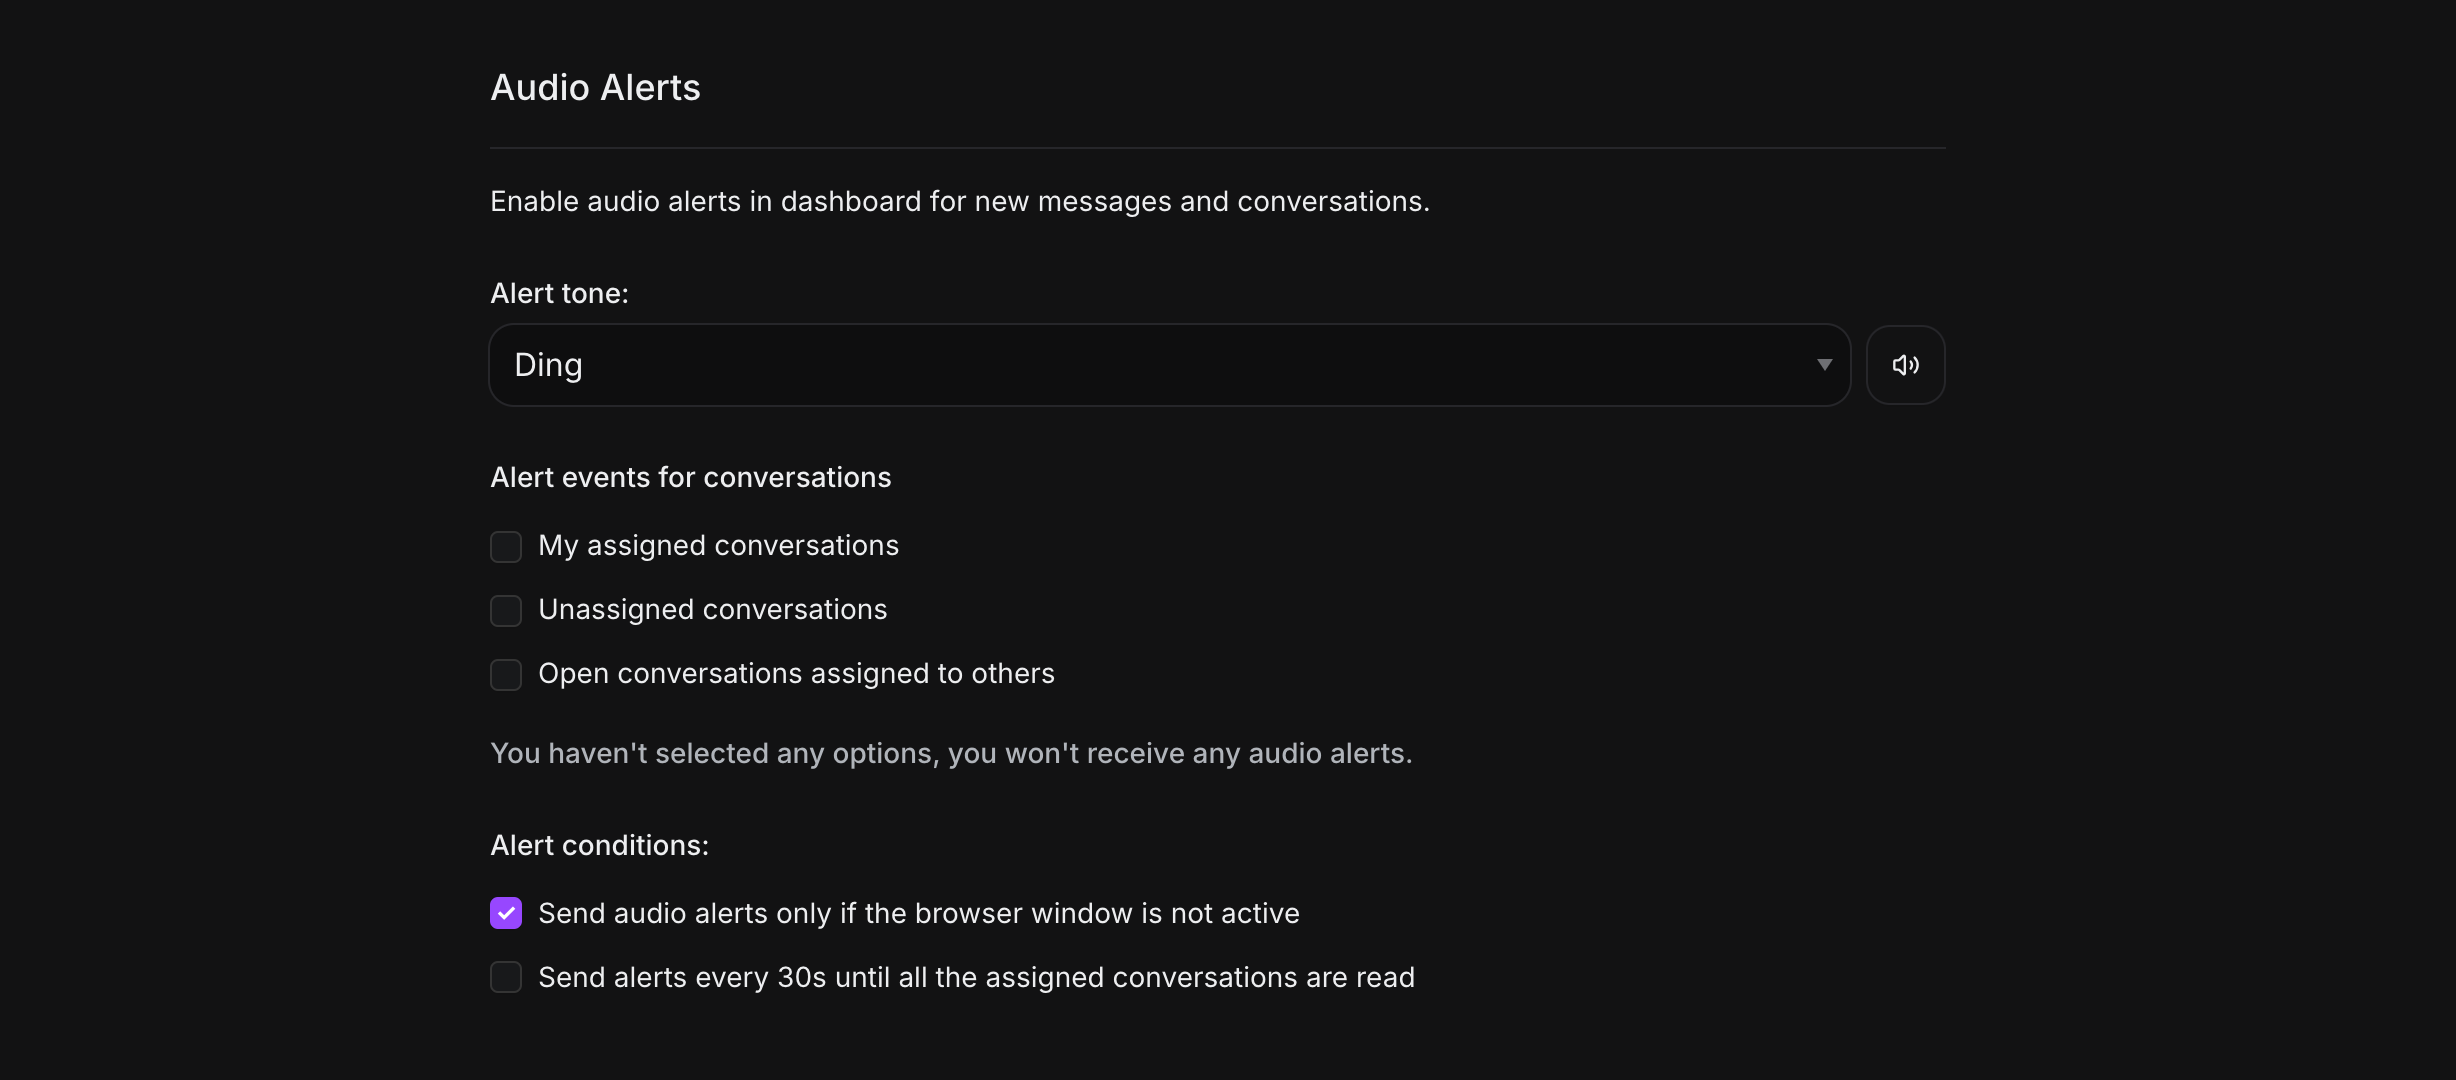
Task: Click the Ding value text
Action: 548,365
